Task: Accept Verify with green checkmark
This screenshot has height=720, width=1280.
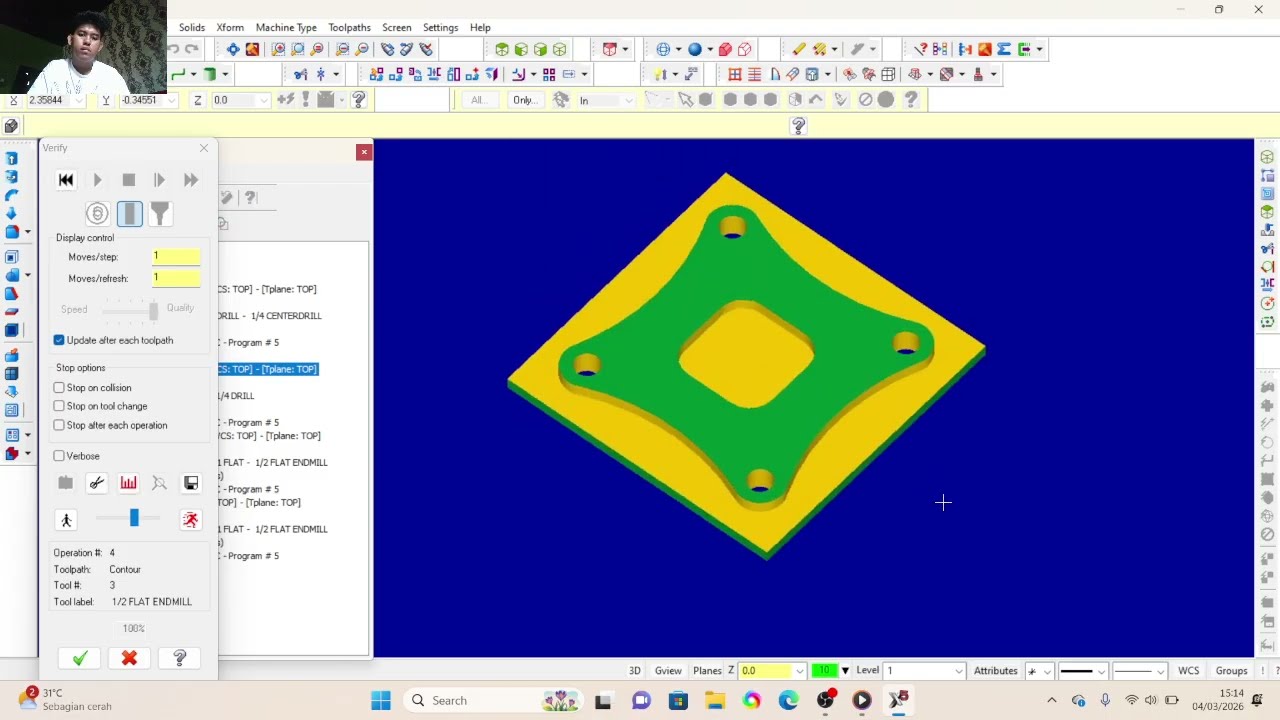Action: coord(80,658)
